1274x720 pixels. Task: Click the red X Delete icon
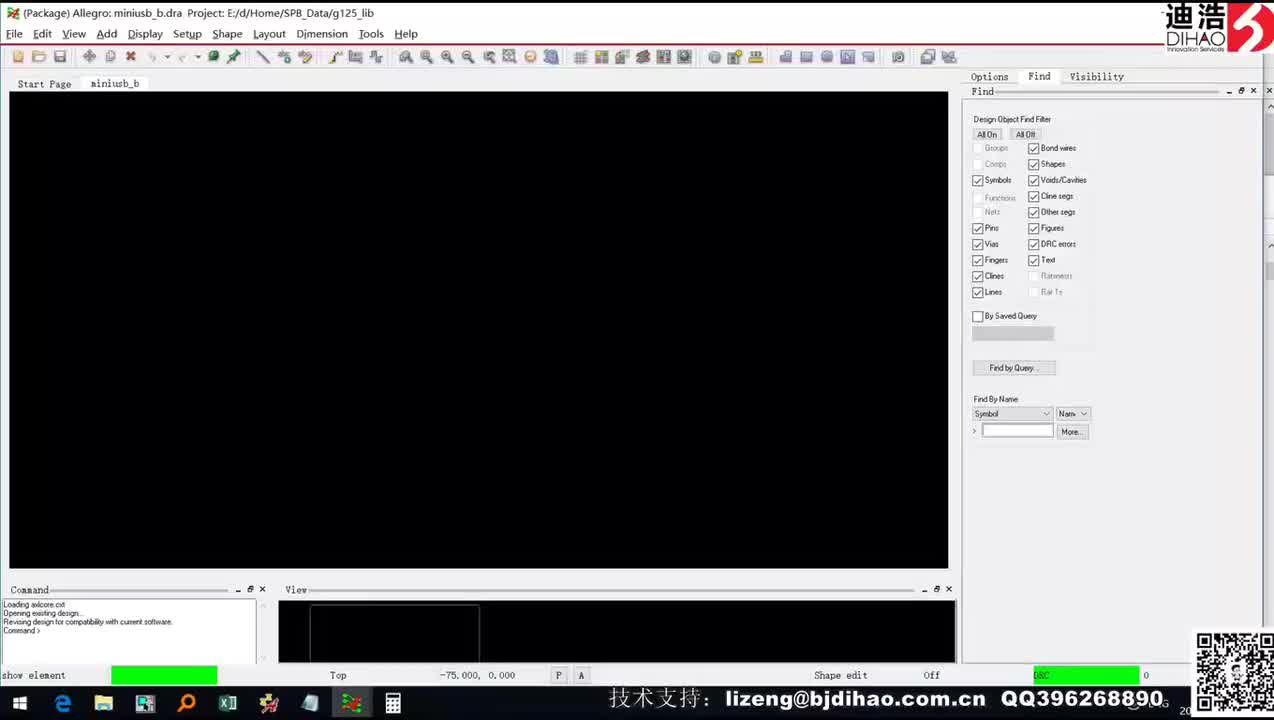130,57
